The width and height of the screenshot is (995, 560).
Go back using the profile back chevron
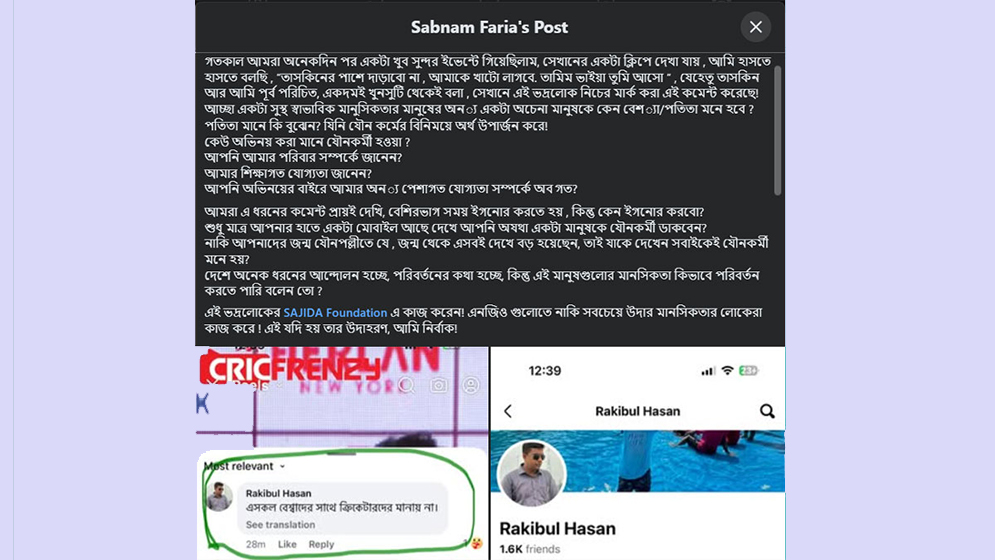coord(508,411)
